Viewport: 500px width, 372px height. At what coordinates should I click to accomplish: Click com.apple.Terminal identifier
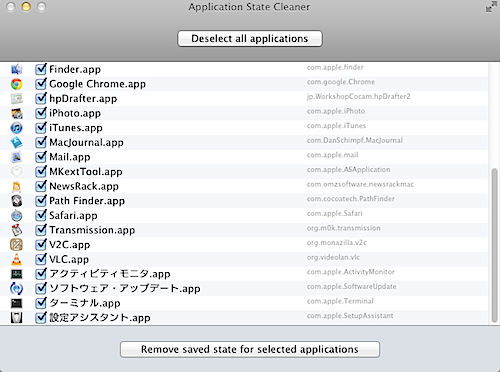340,301
